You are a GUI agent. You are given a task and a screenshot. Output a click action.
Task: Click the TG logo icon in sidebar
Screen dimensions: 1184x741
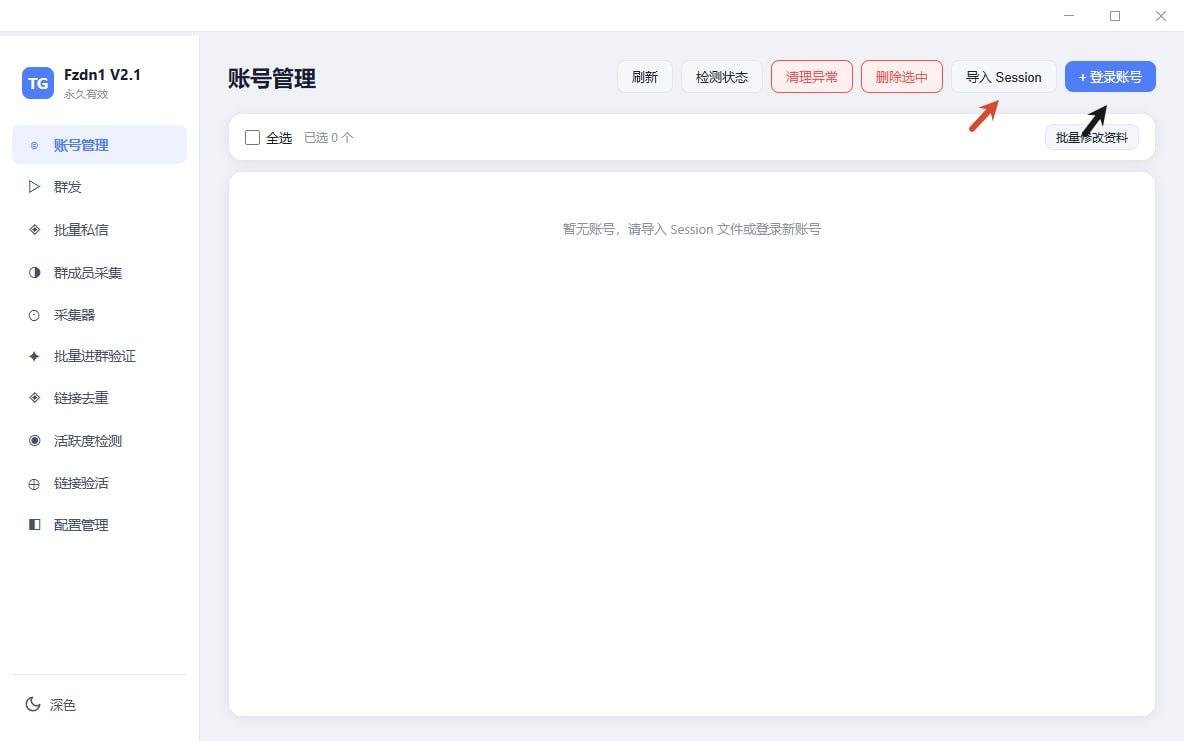37,84
